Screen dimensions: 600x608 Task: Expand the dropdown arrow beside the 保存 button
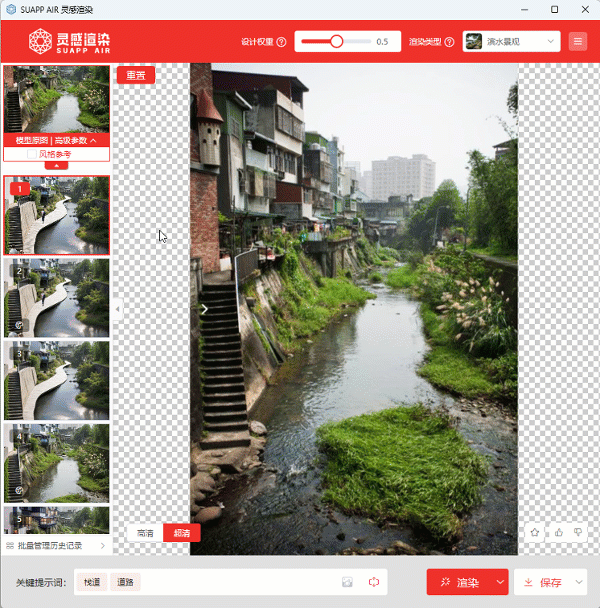click(579, 582)
